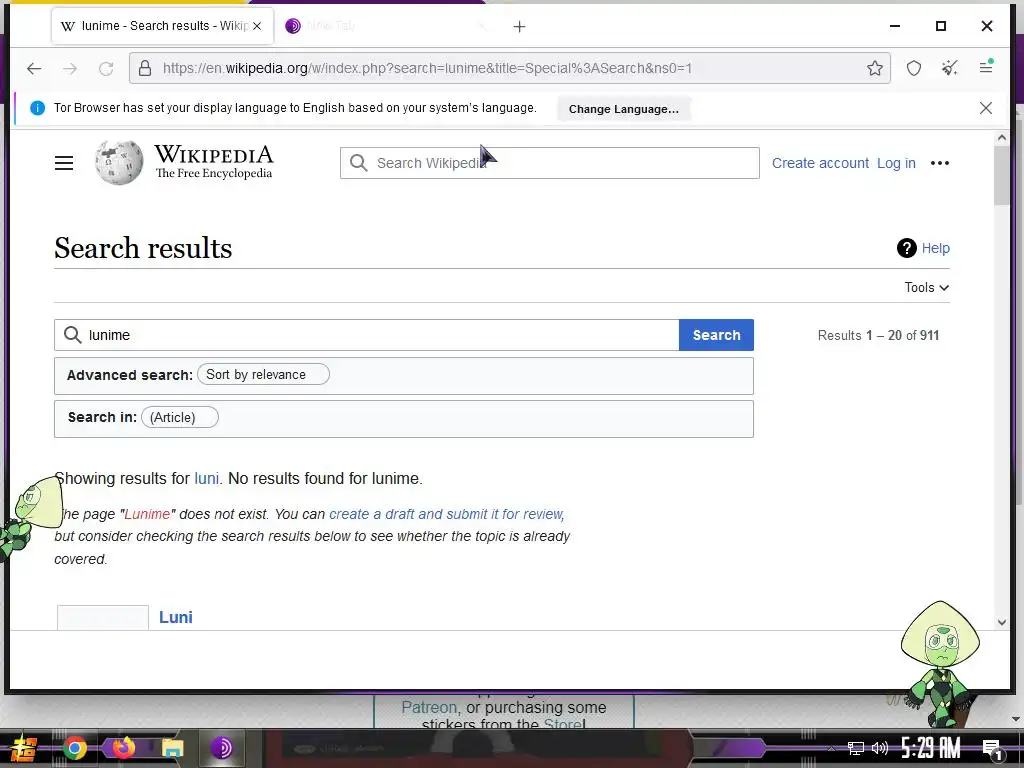Close the lunime Search results tab
The image size is (1024, 768).
coord(257,26)
